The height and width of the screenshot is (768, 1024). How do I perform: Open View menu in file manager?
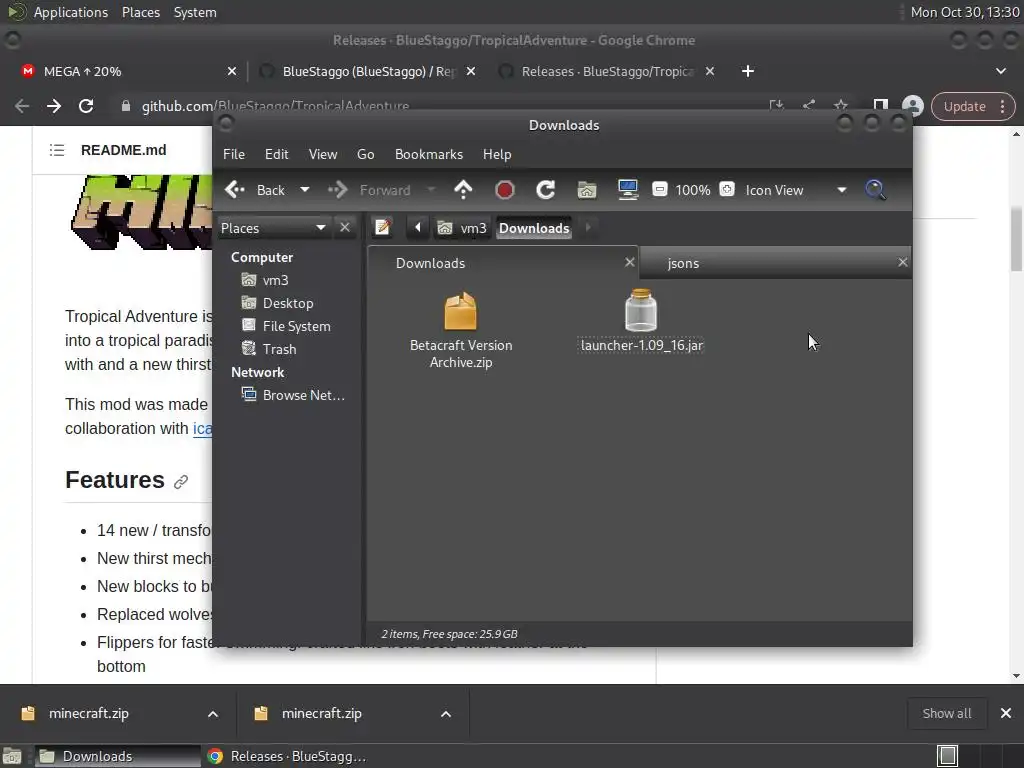pos(323,154)
